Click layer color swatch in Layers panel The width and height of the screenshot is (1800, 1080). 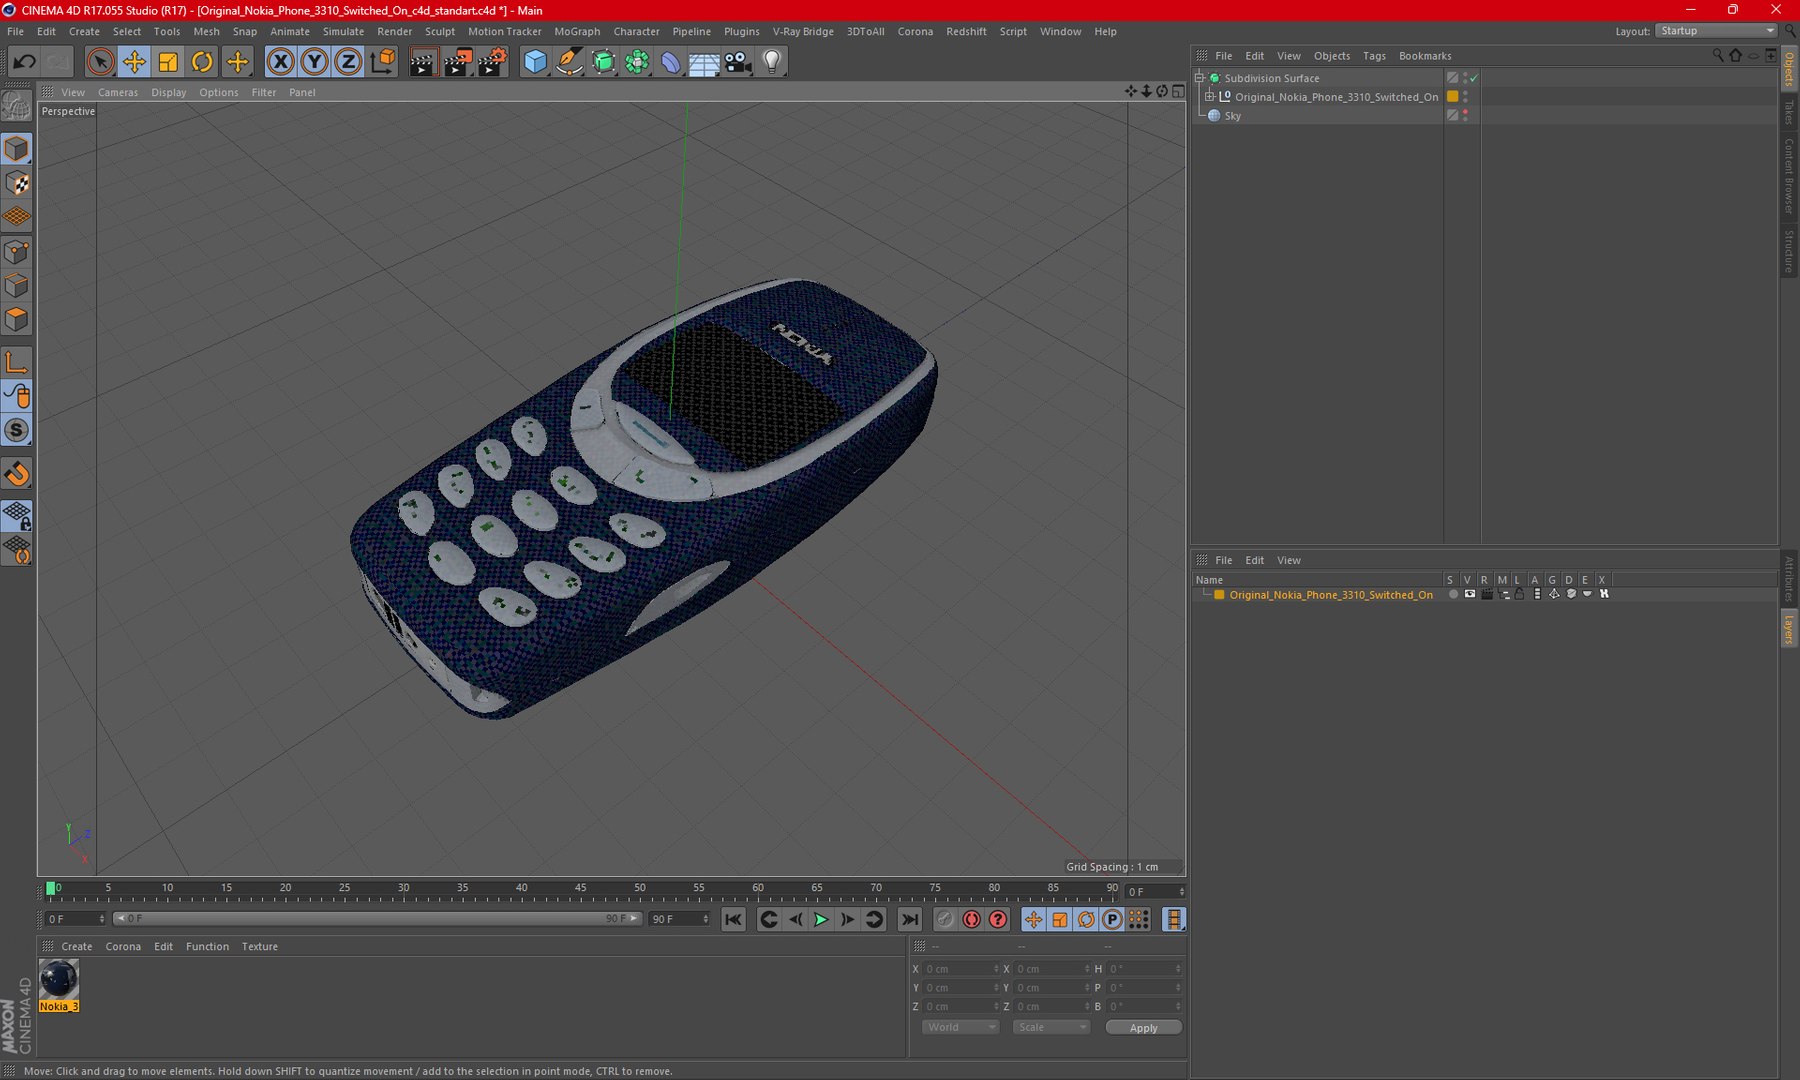tap(1219, 595)
